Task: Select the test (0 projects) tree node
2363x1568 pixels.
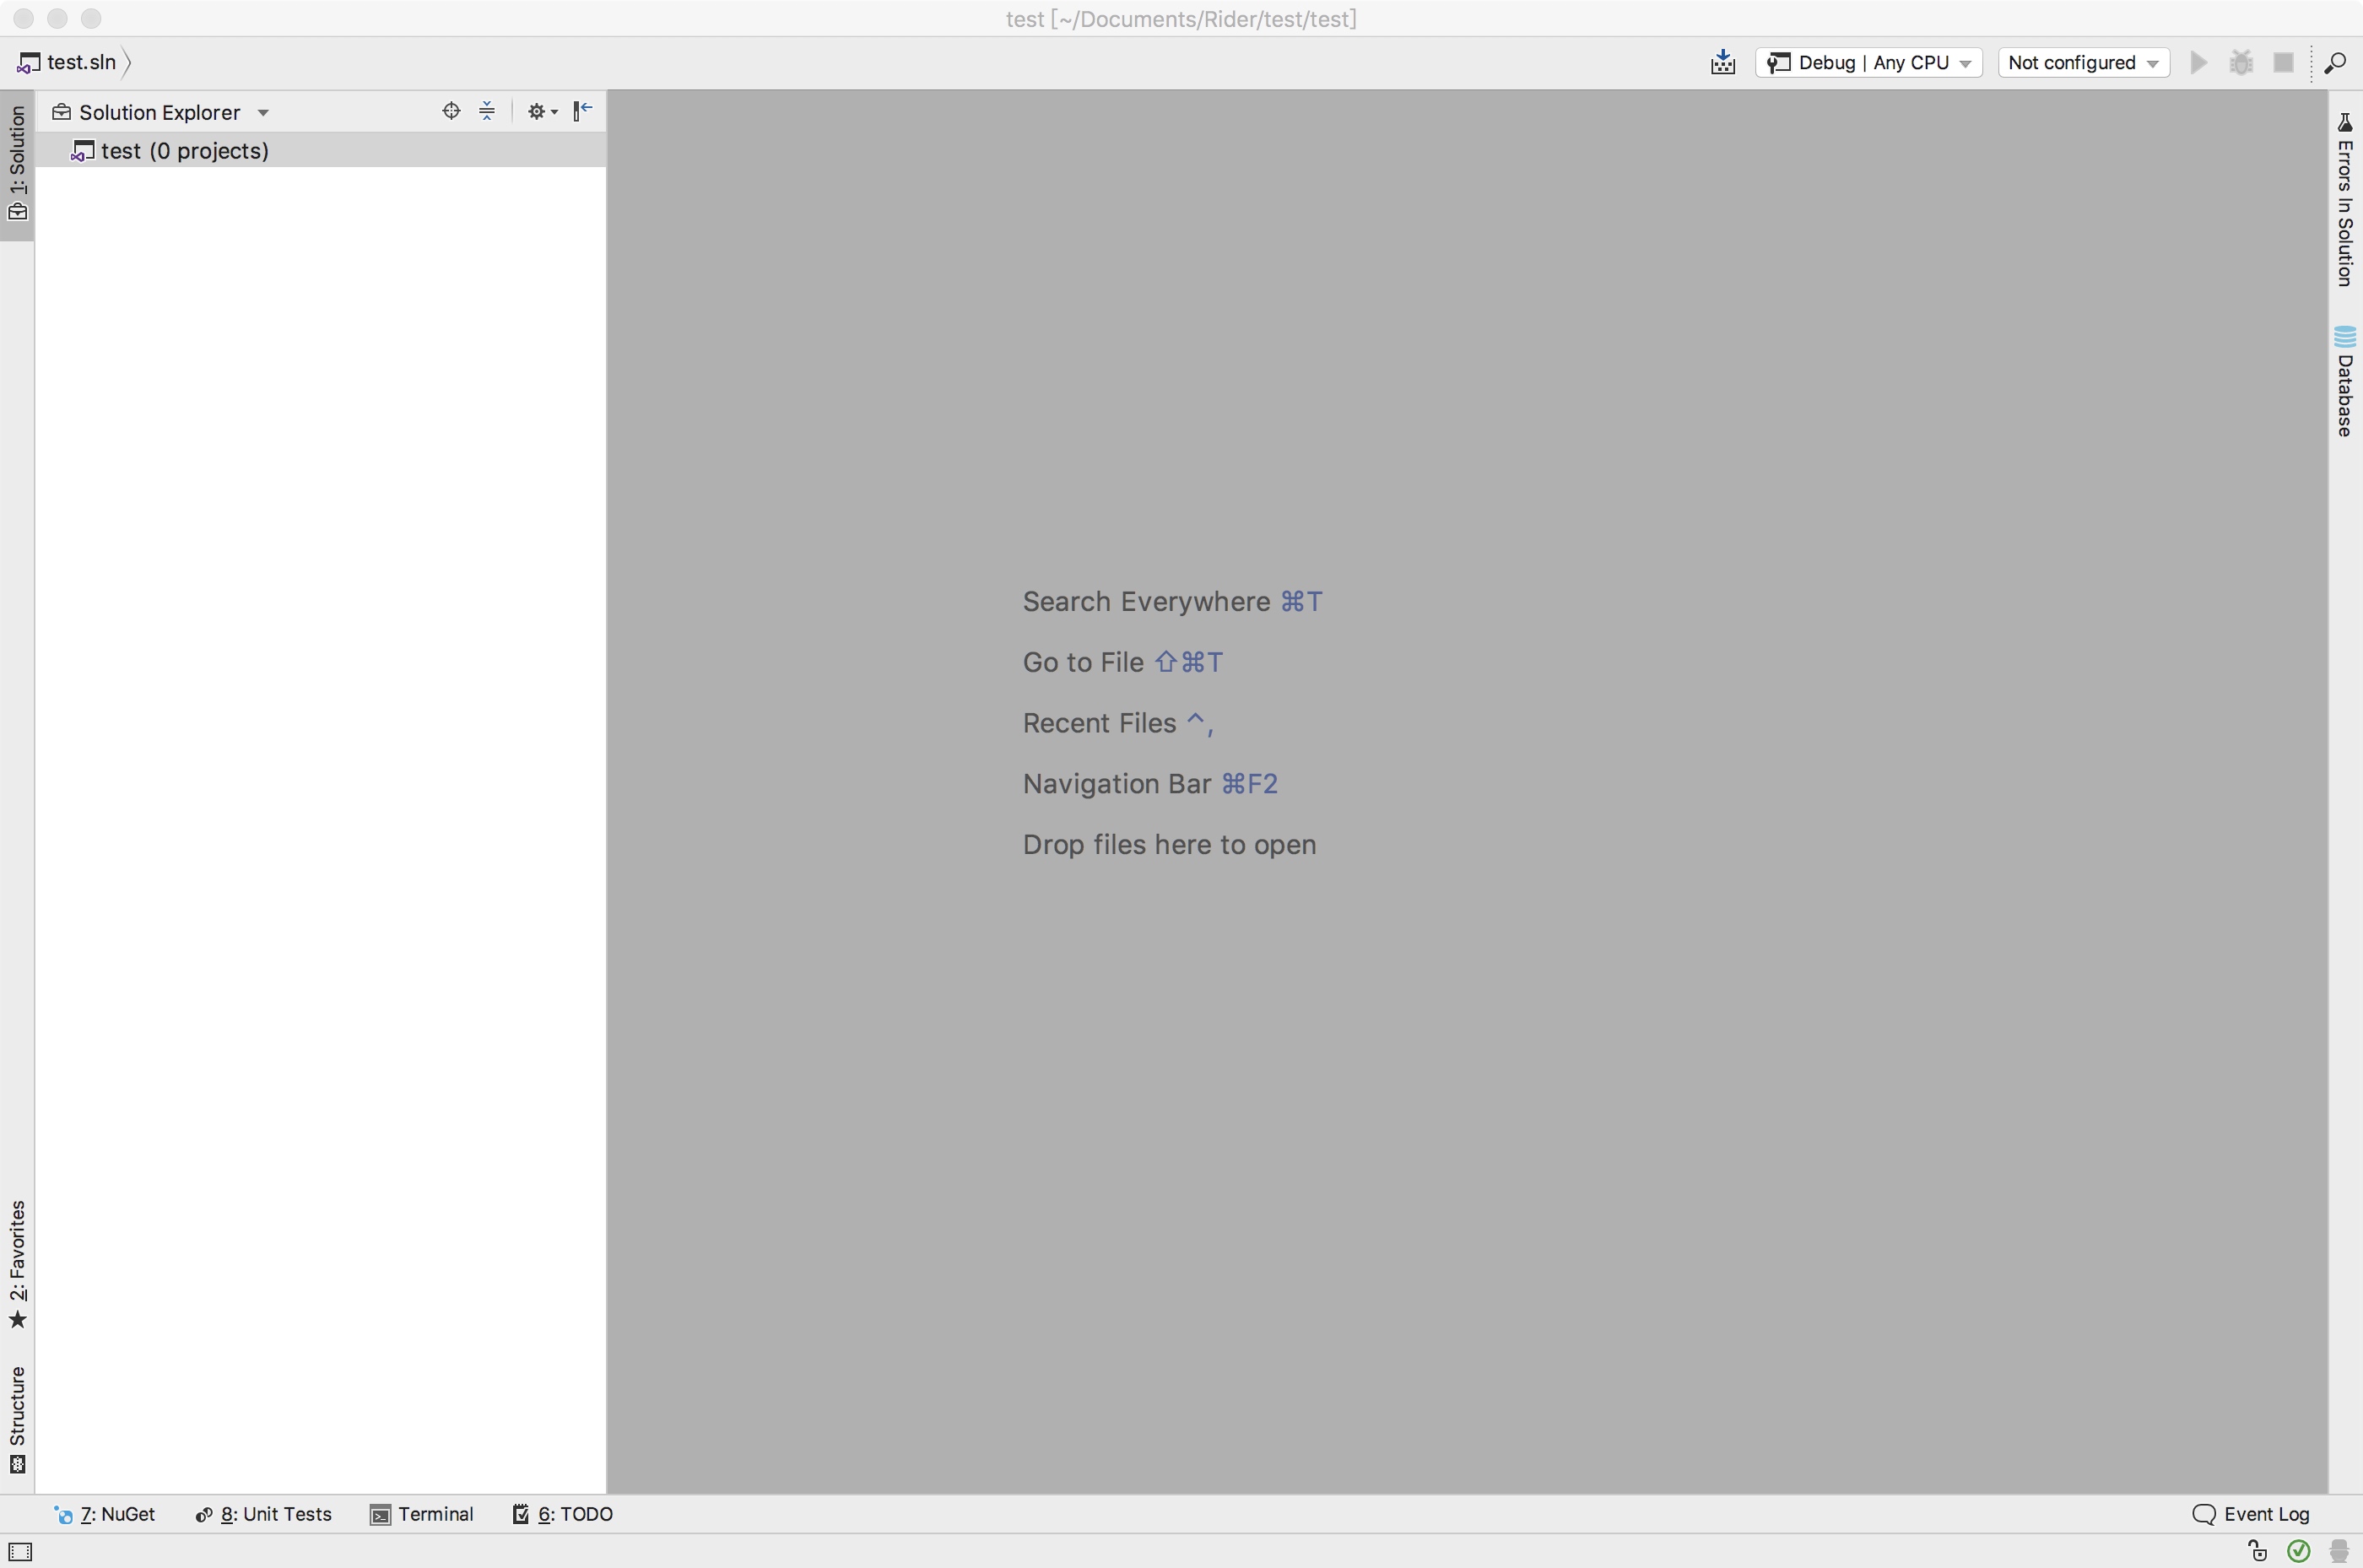Action: [x=184, y=150]
